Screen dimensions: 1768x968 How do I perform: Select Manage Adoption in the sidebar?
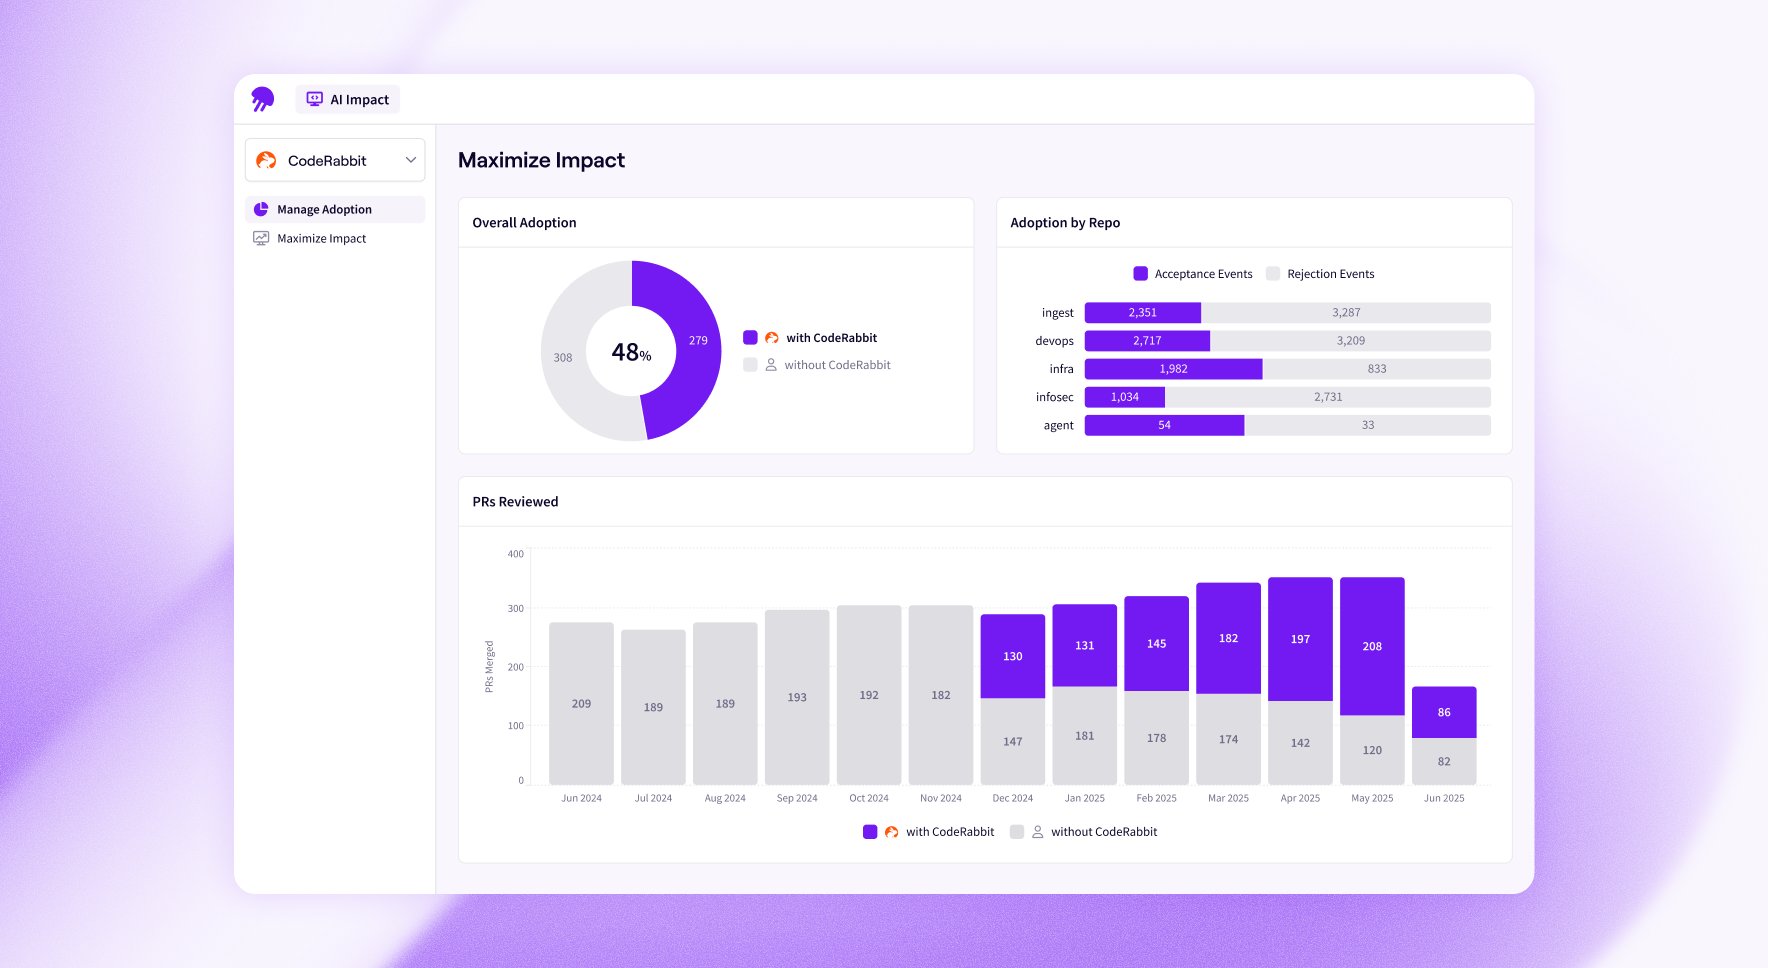click(324, 208)
